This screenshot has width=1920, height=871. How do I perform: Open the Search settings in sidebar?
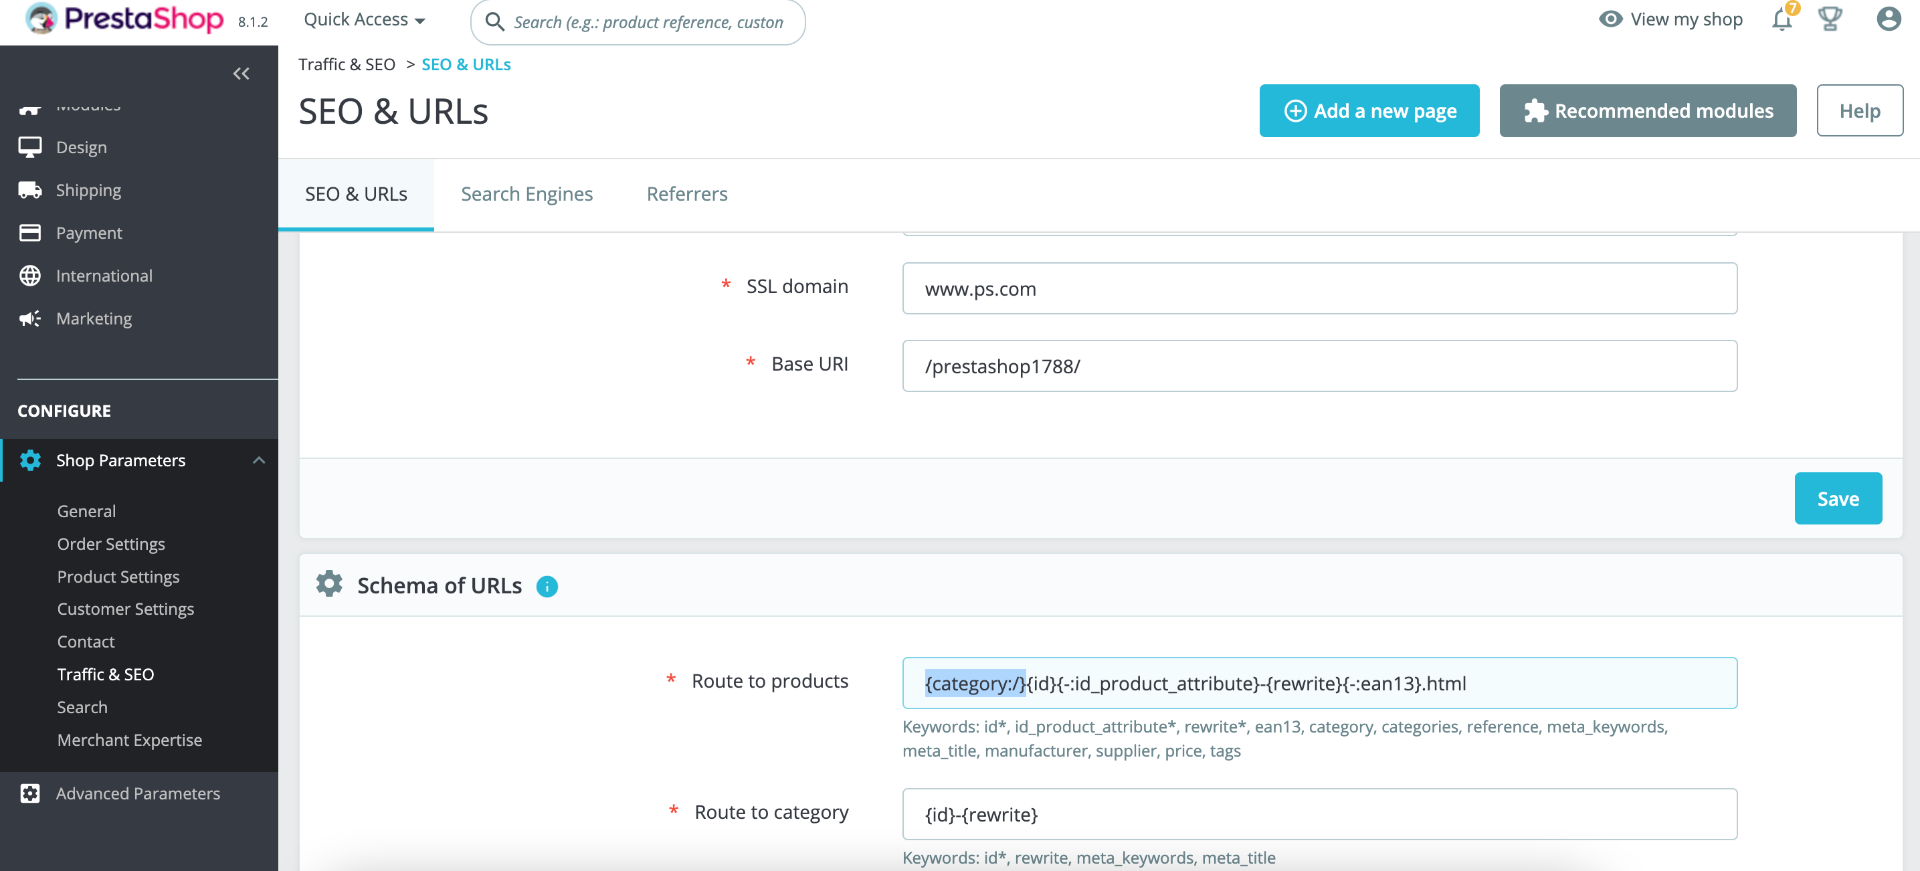[x=82, y=707]
